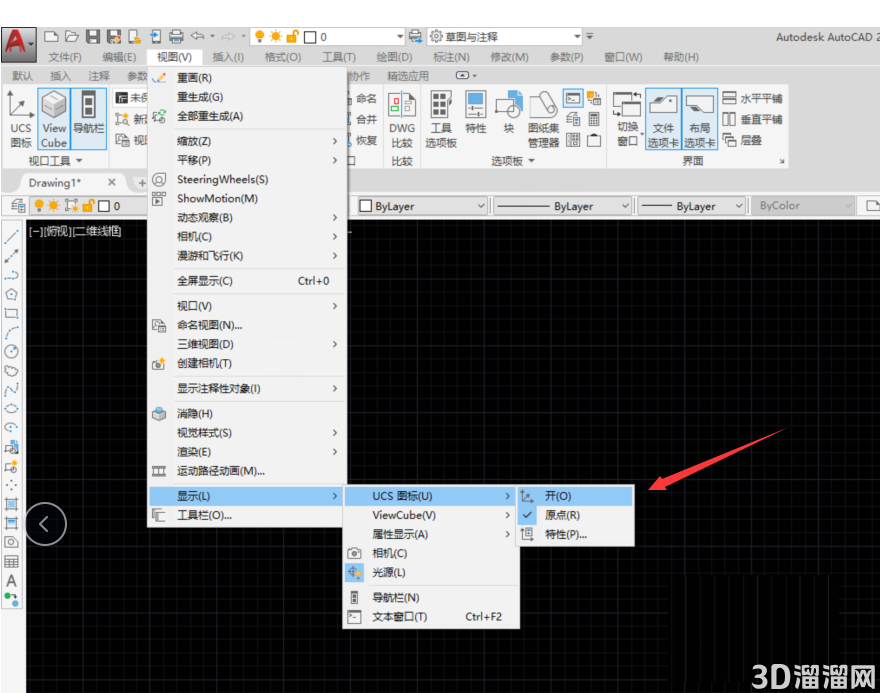Viewport: 880px width, 693px height.
Task: Click 垂直平铺 in the 界面 panel
Action: [752, 119]
